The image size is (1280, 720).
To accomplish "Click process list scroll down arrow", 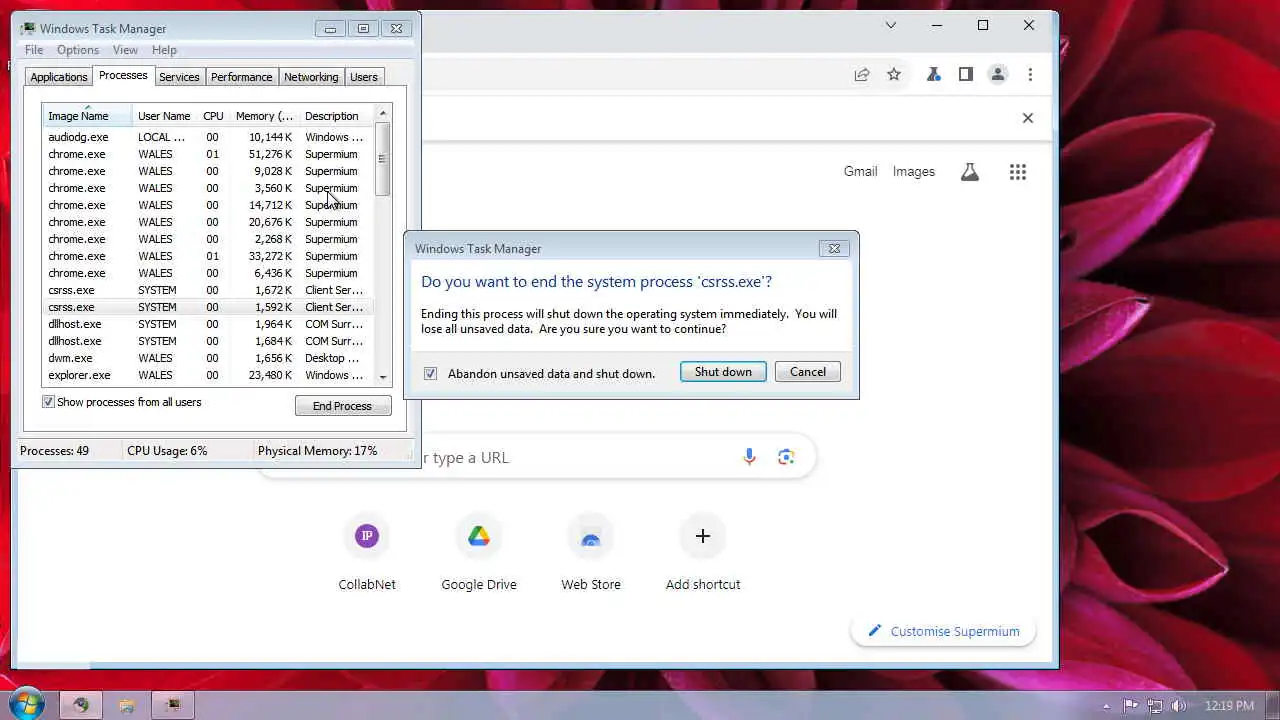I will pos(383,377).
